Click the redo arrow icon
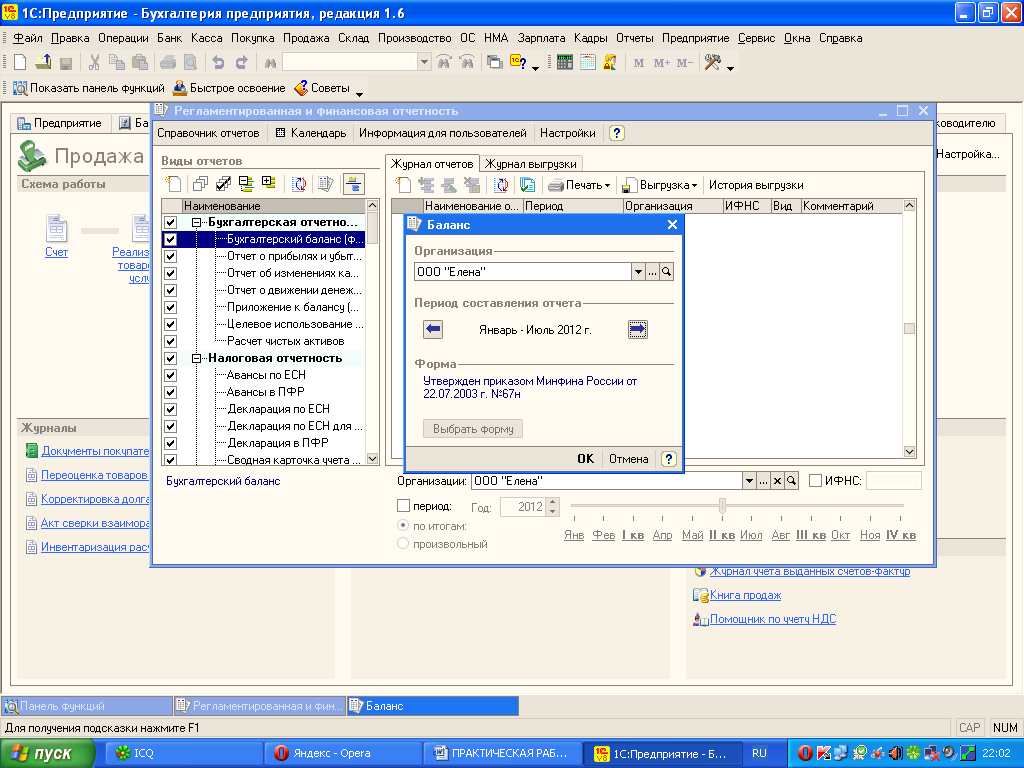Screen dimensions: 1024x768 coord(241,63)
